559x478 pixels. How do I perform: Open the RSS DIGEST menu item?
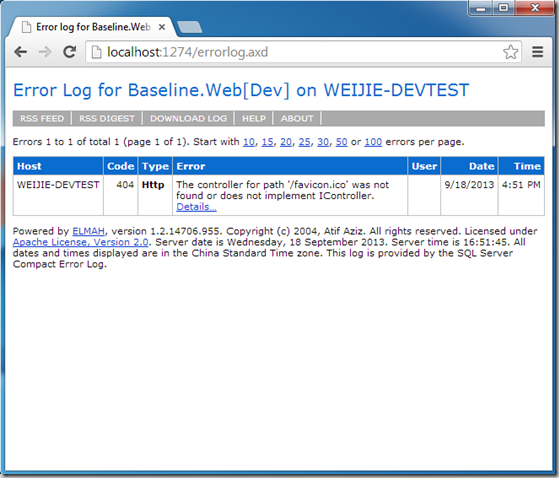107,118
